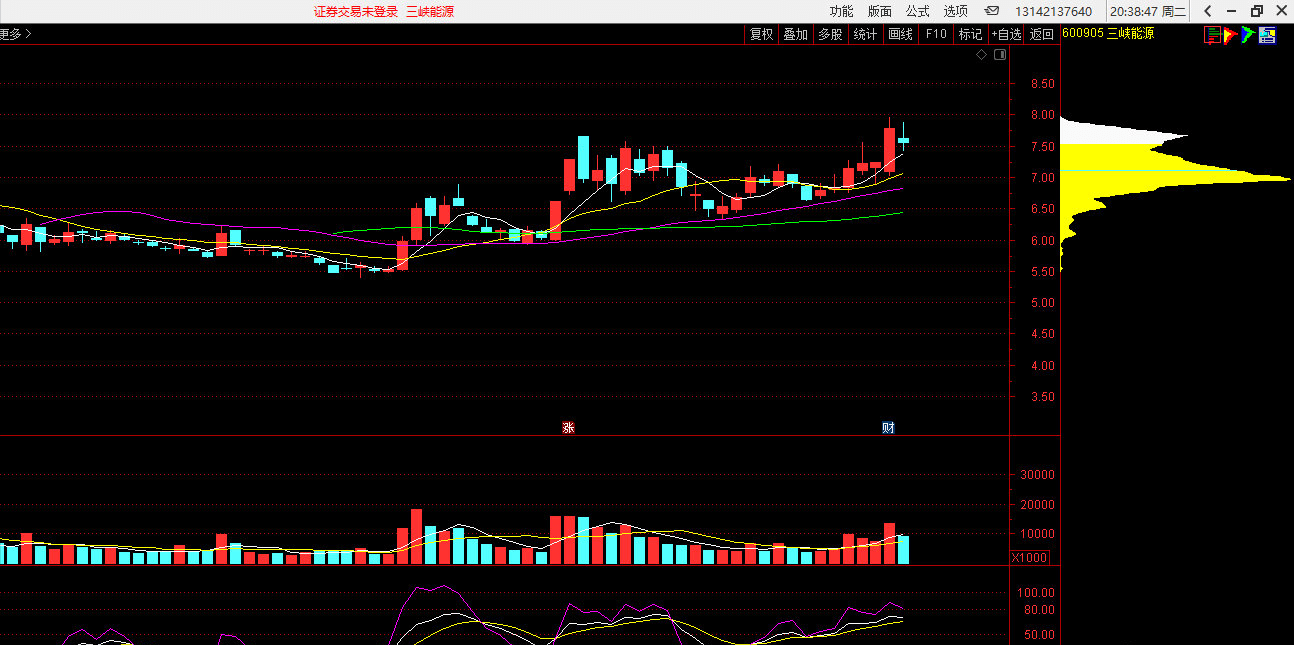Open the 选项 menu
The image size is (1294, 645).
coord(956,11)
